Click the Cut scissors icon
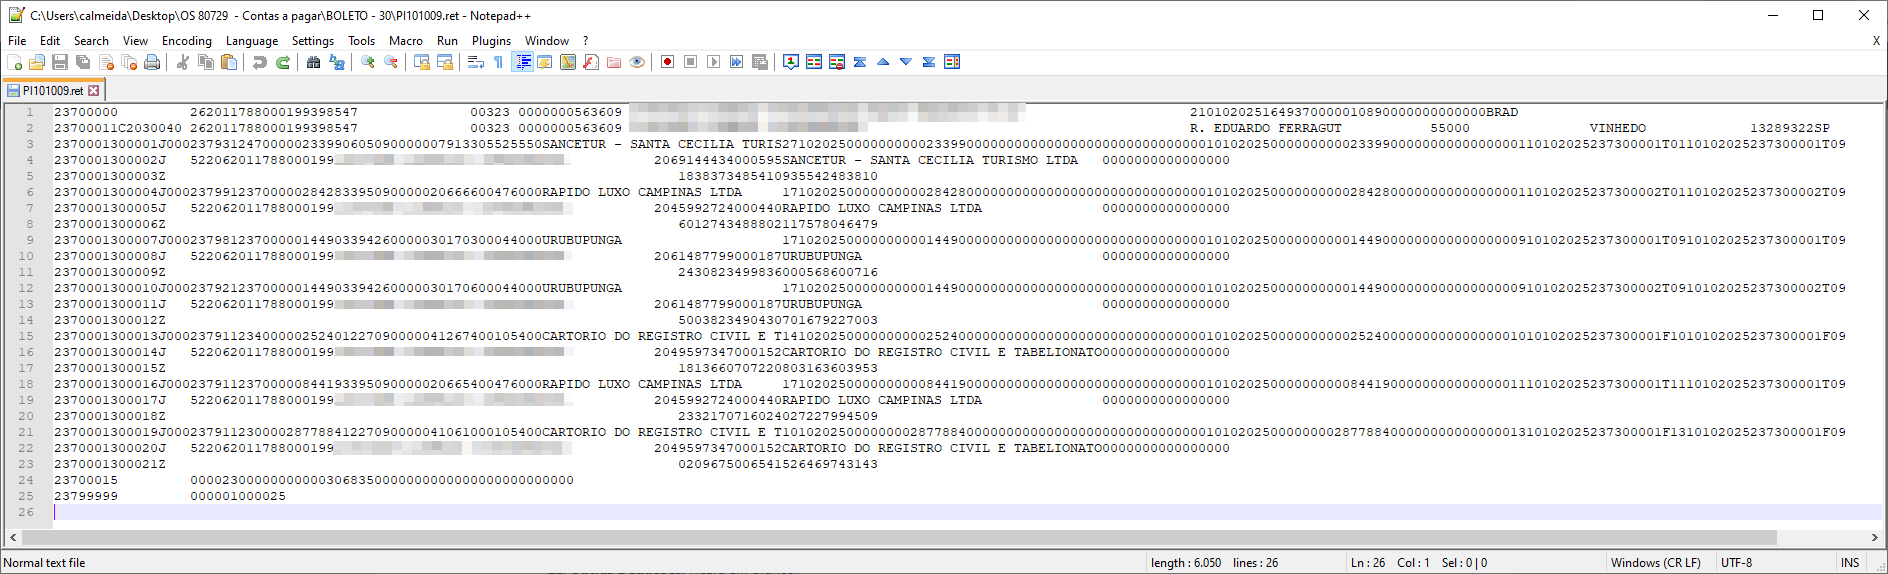This screenshot has height=574, width=1888. pyautogui.click(x=182, y=62)
